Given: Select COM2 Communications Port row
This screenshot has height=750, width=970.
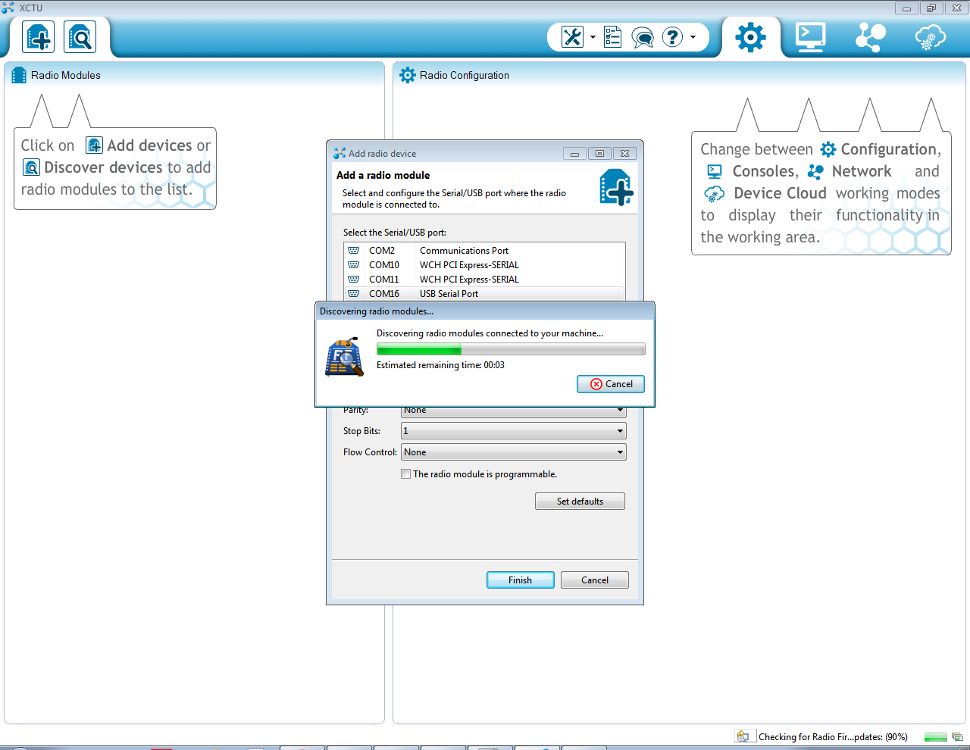Looking at the screenshot, I should 484,251.
